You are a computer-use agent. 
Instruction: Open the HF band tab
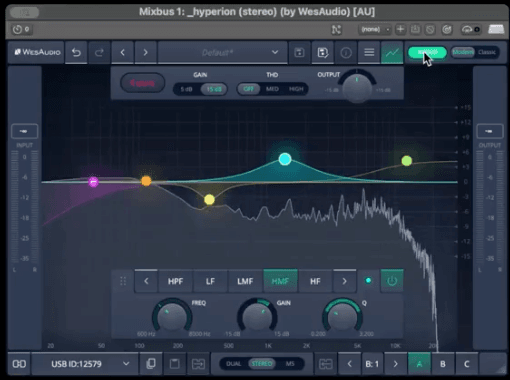pos(315,281)
